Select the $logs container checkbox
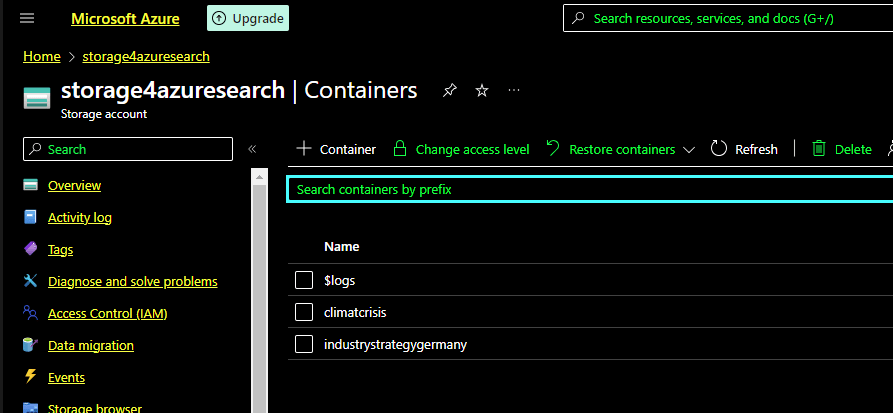This screenshot has height=413, width=893. coord(305,280)
